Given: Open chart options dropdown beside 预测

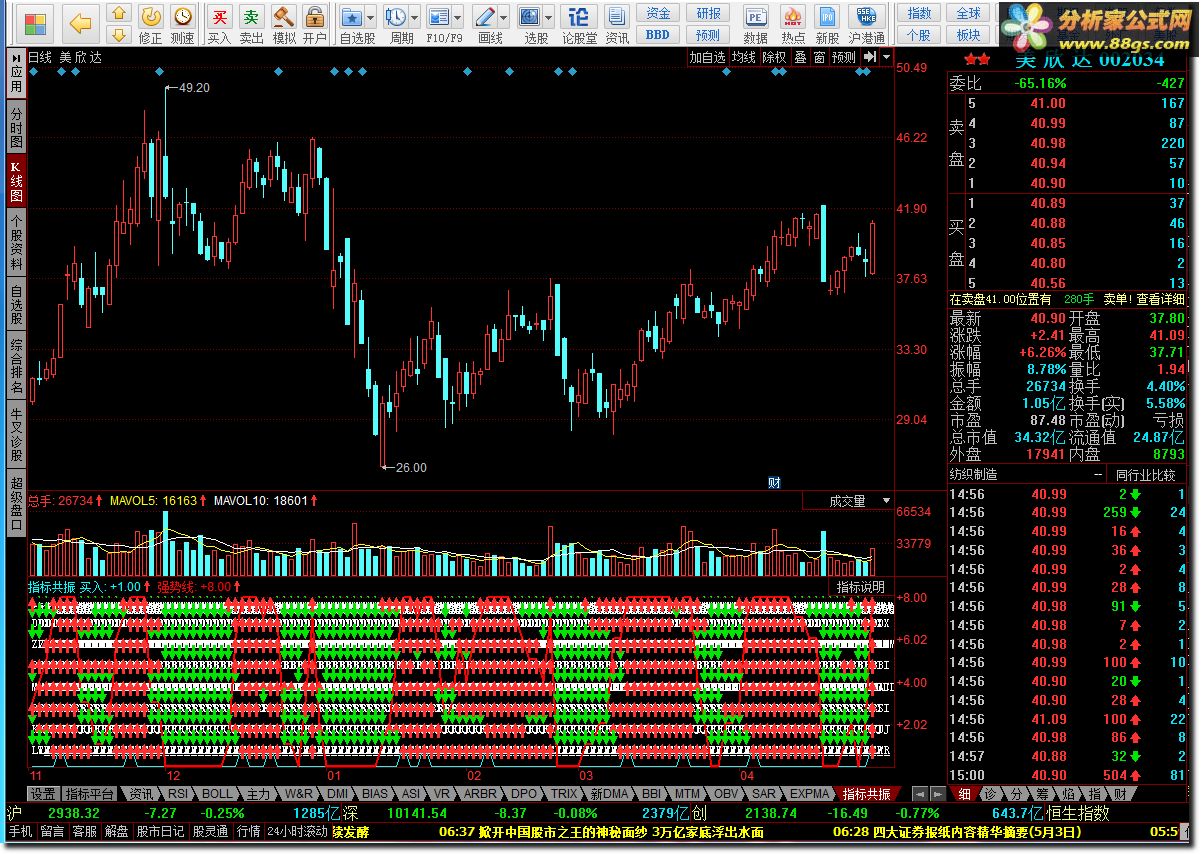Looking at the screenshot, I should (886, 57).
